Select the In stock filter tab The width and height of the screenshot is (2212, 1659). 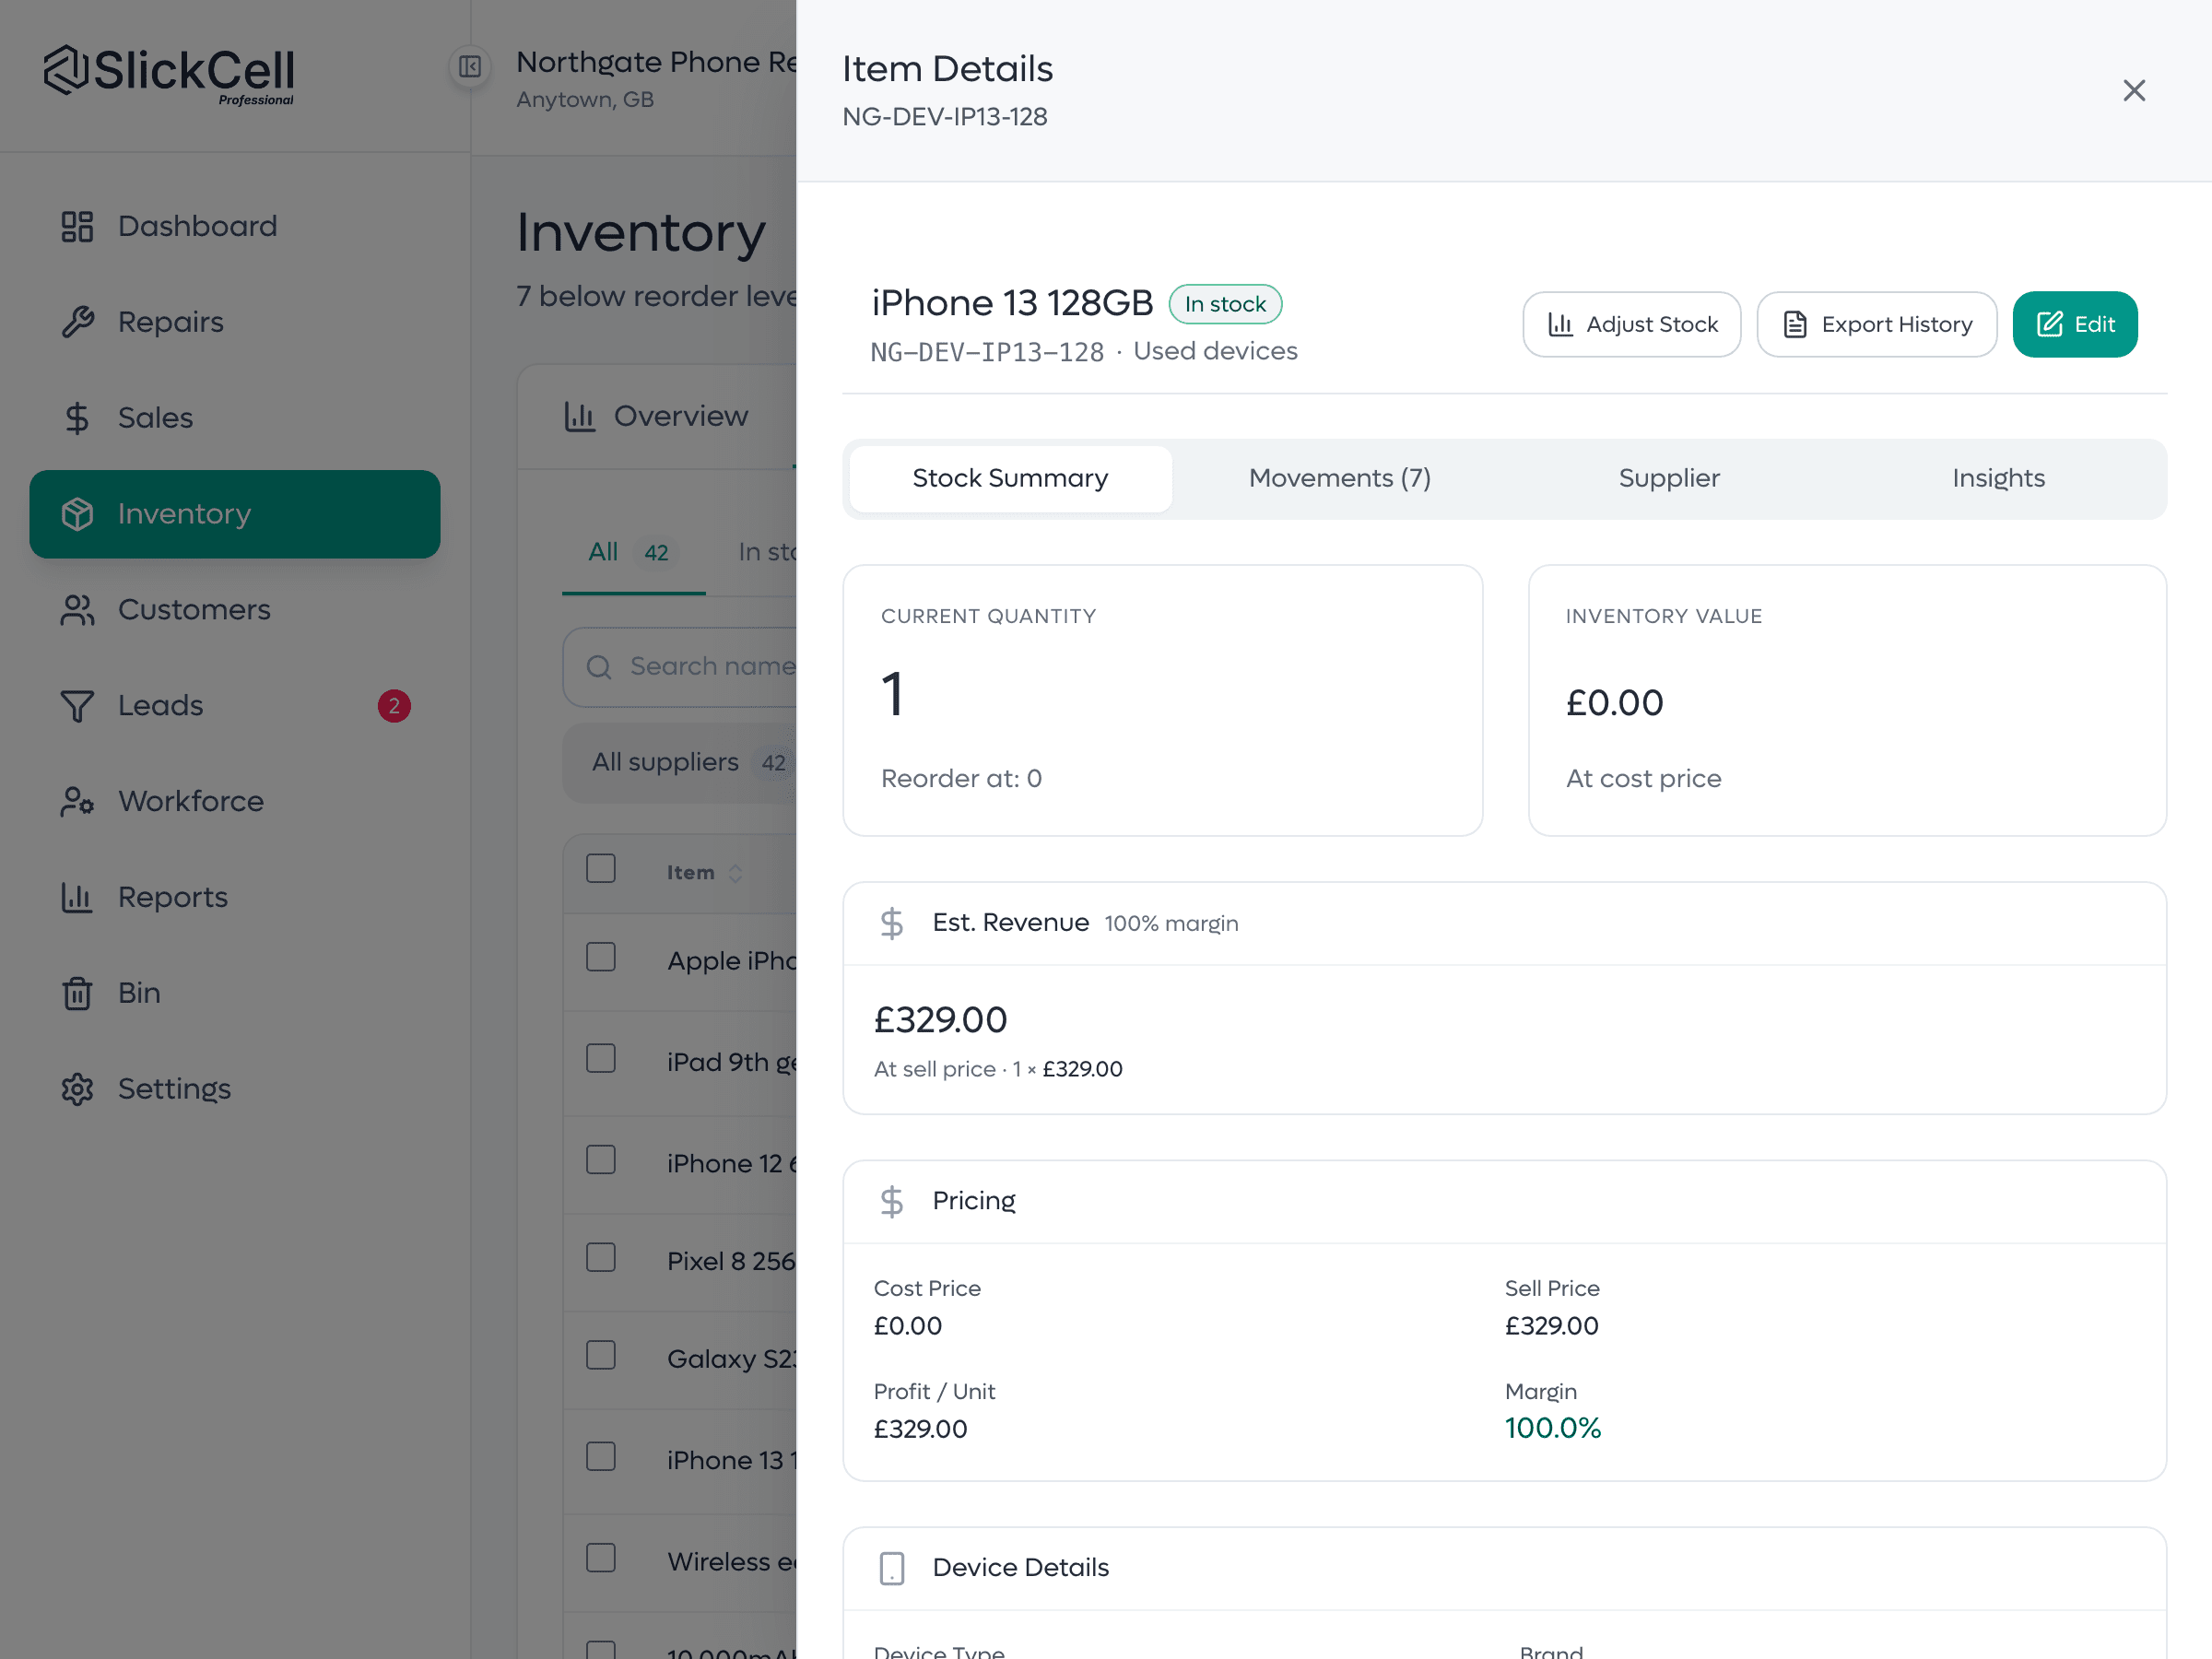pyautogui.click(x=767, y=553)
